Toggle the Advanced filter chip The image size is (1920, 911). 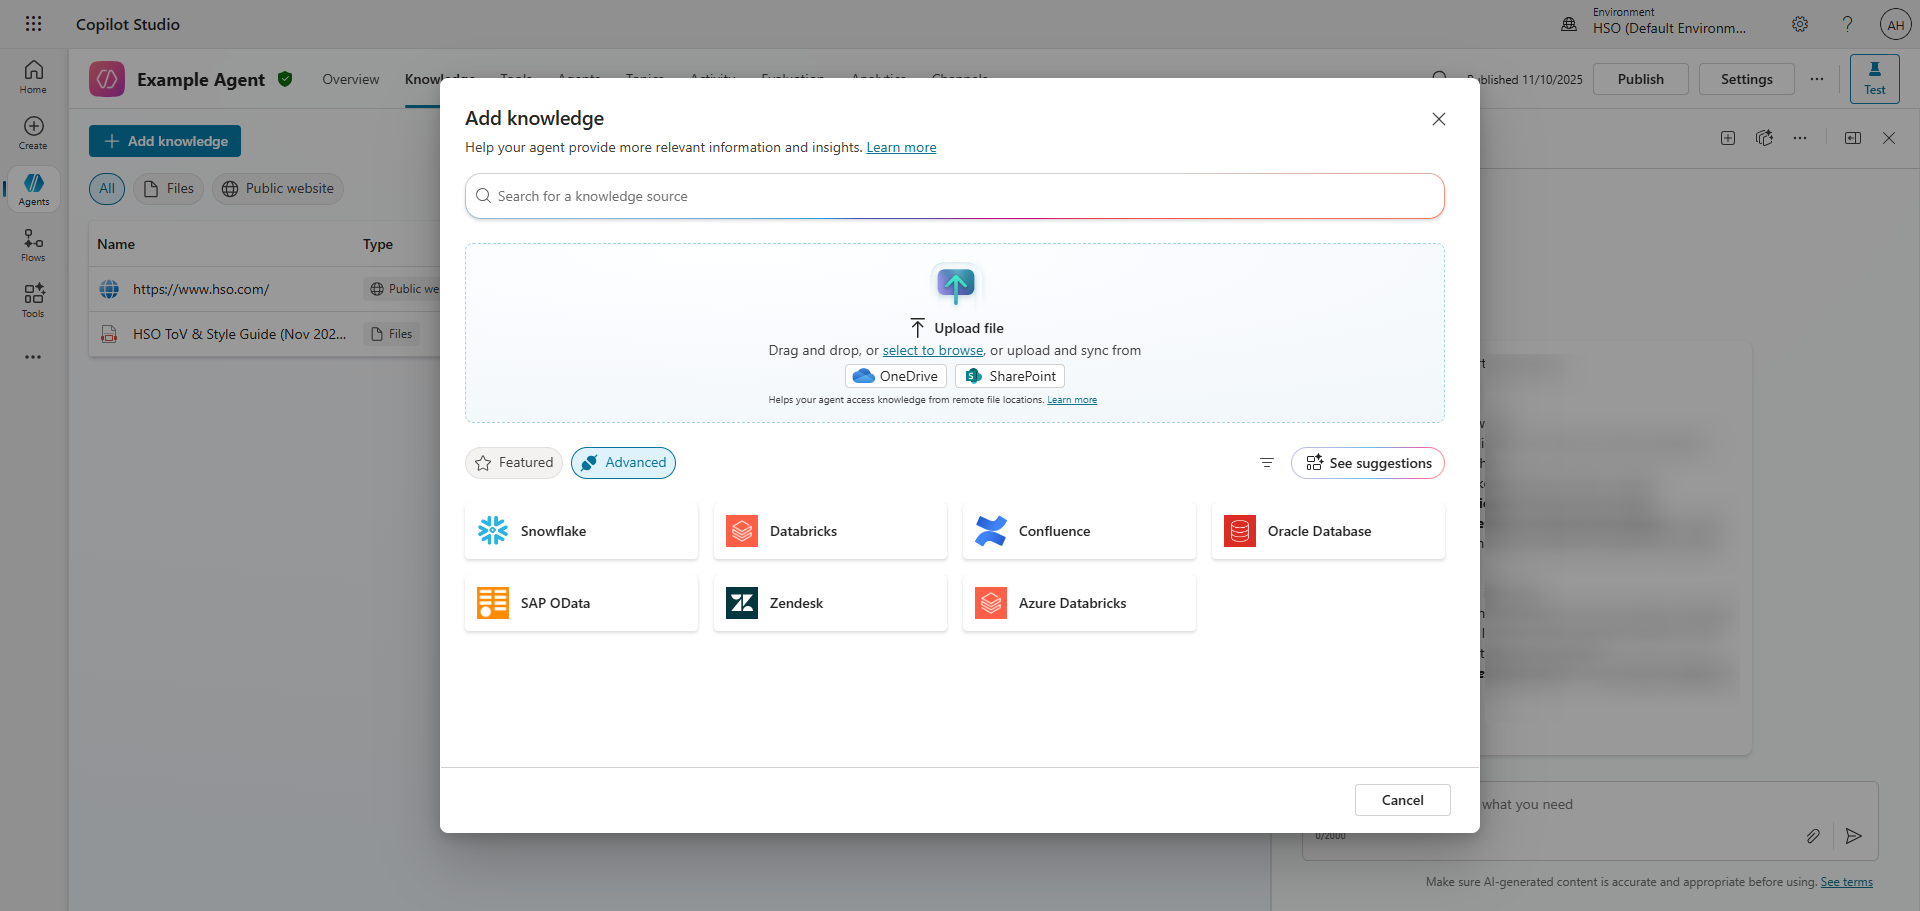pyautogui.click(x=623, y=463)
